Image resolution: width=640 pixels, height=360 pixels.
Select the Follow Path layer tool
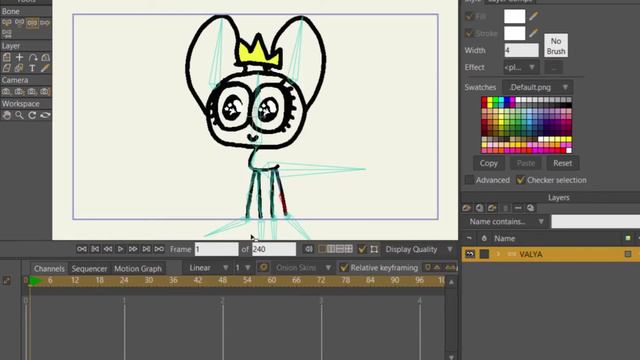click(x=32, y=57)
